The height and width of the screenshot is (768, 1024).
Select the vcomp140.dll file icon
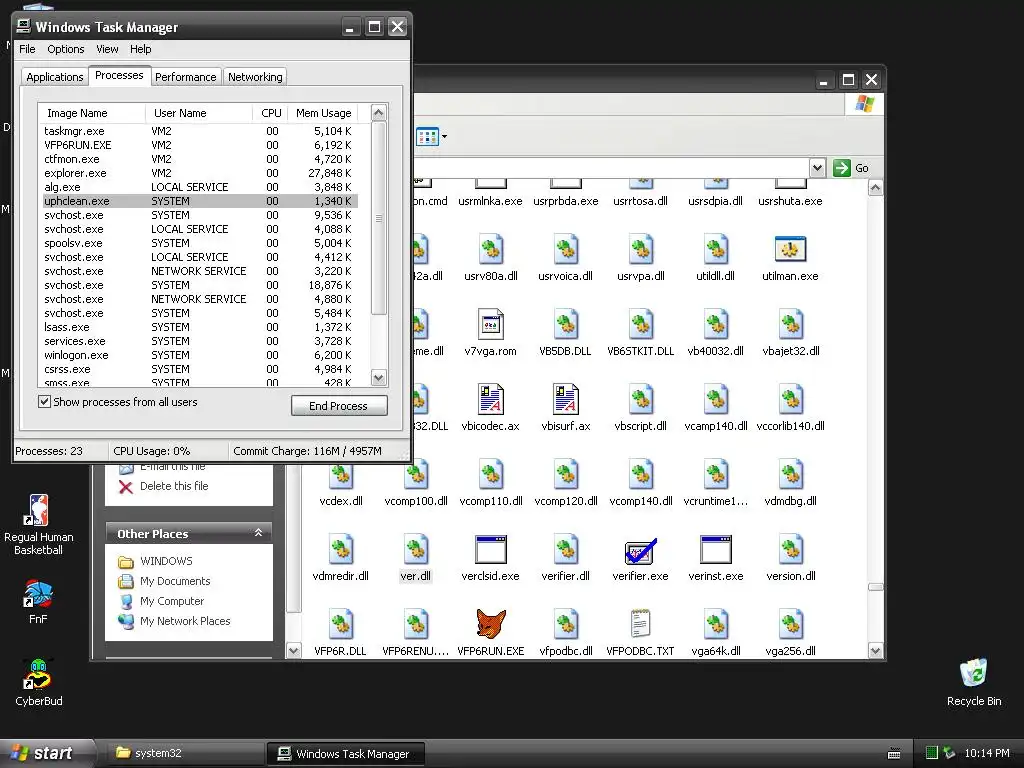[641, 475]
